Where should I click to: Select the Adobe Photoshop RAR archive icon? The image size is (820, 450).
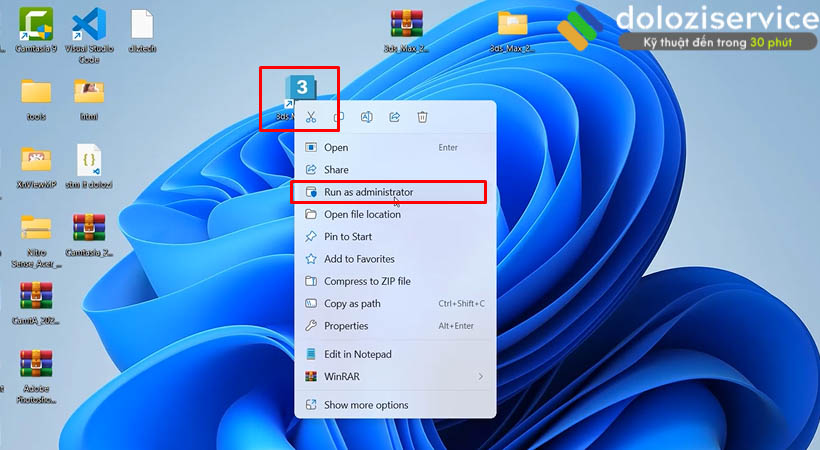pos(37,366)
